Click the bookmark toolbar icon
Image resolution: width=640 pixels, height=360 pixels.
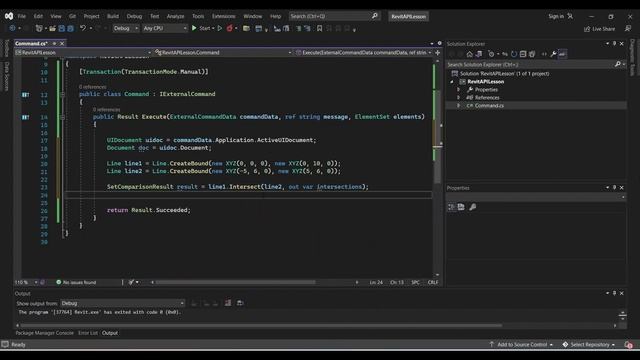(x=319, y=28)
